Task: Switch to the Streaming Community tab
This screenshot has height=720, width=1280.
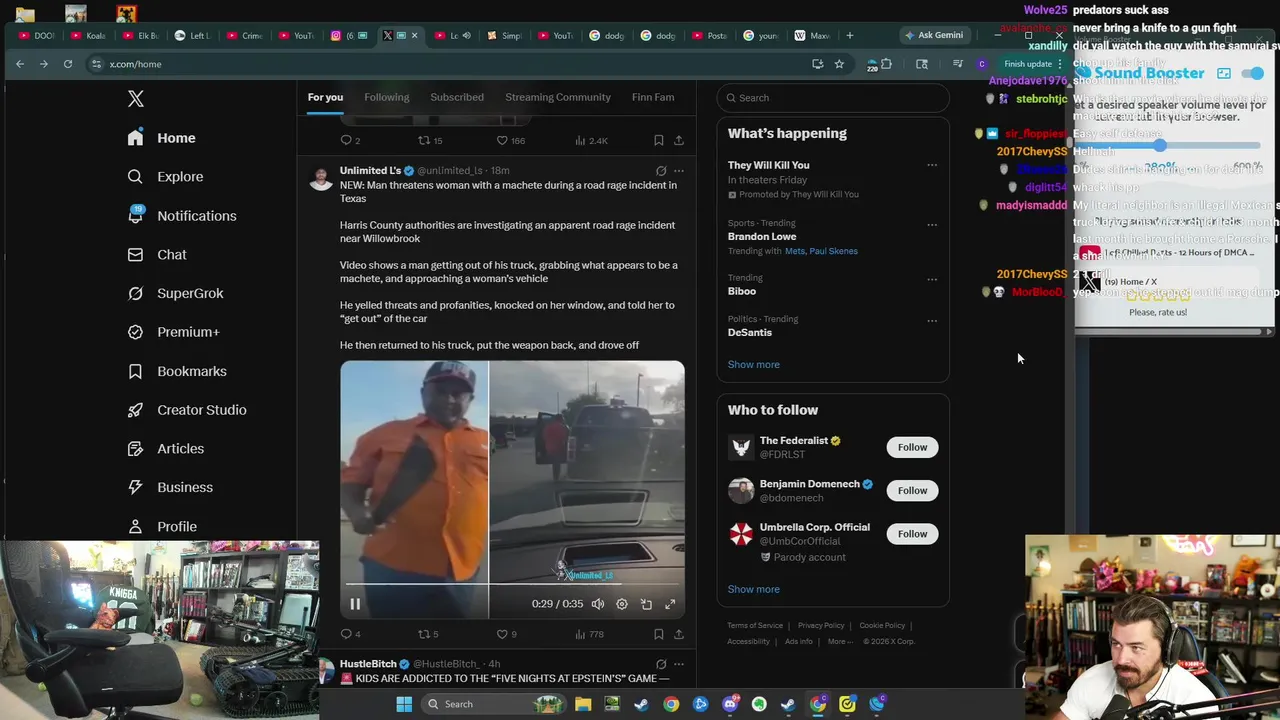Action: point(558,97)
